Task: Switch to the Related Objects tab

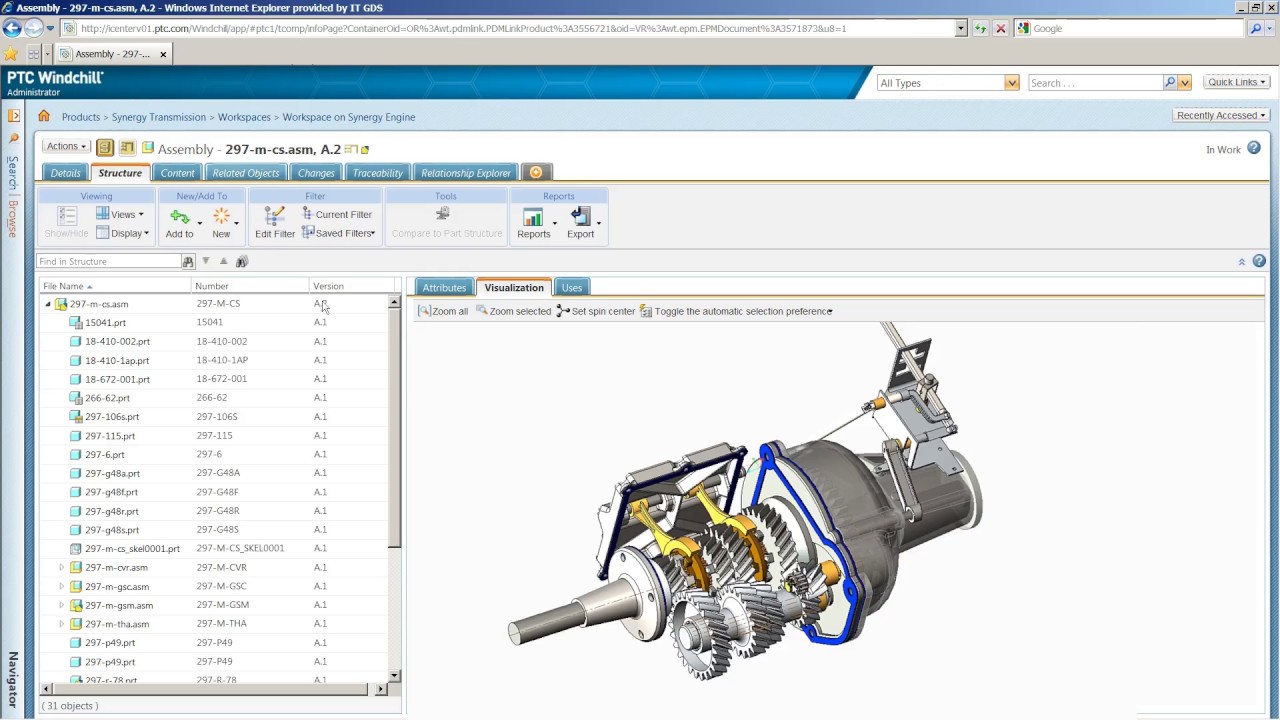Action: click(x=245, y=173)
